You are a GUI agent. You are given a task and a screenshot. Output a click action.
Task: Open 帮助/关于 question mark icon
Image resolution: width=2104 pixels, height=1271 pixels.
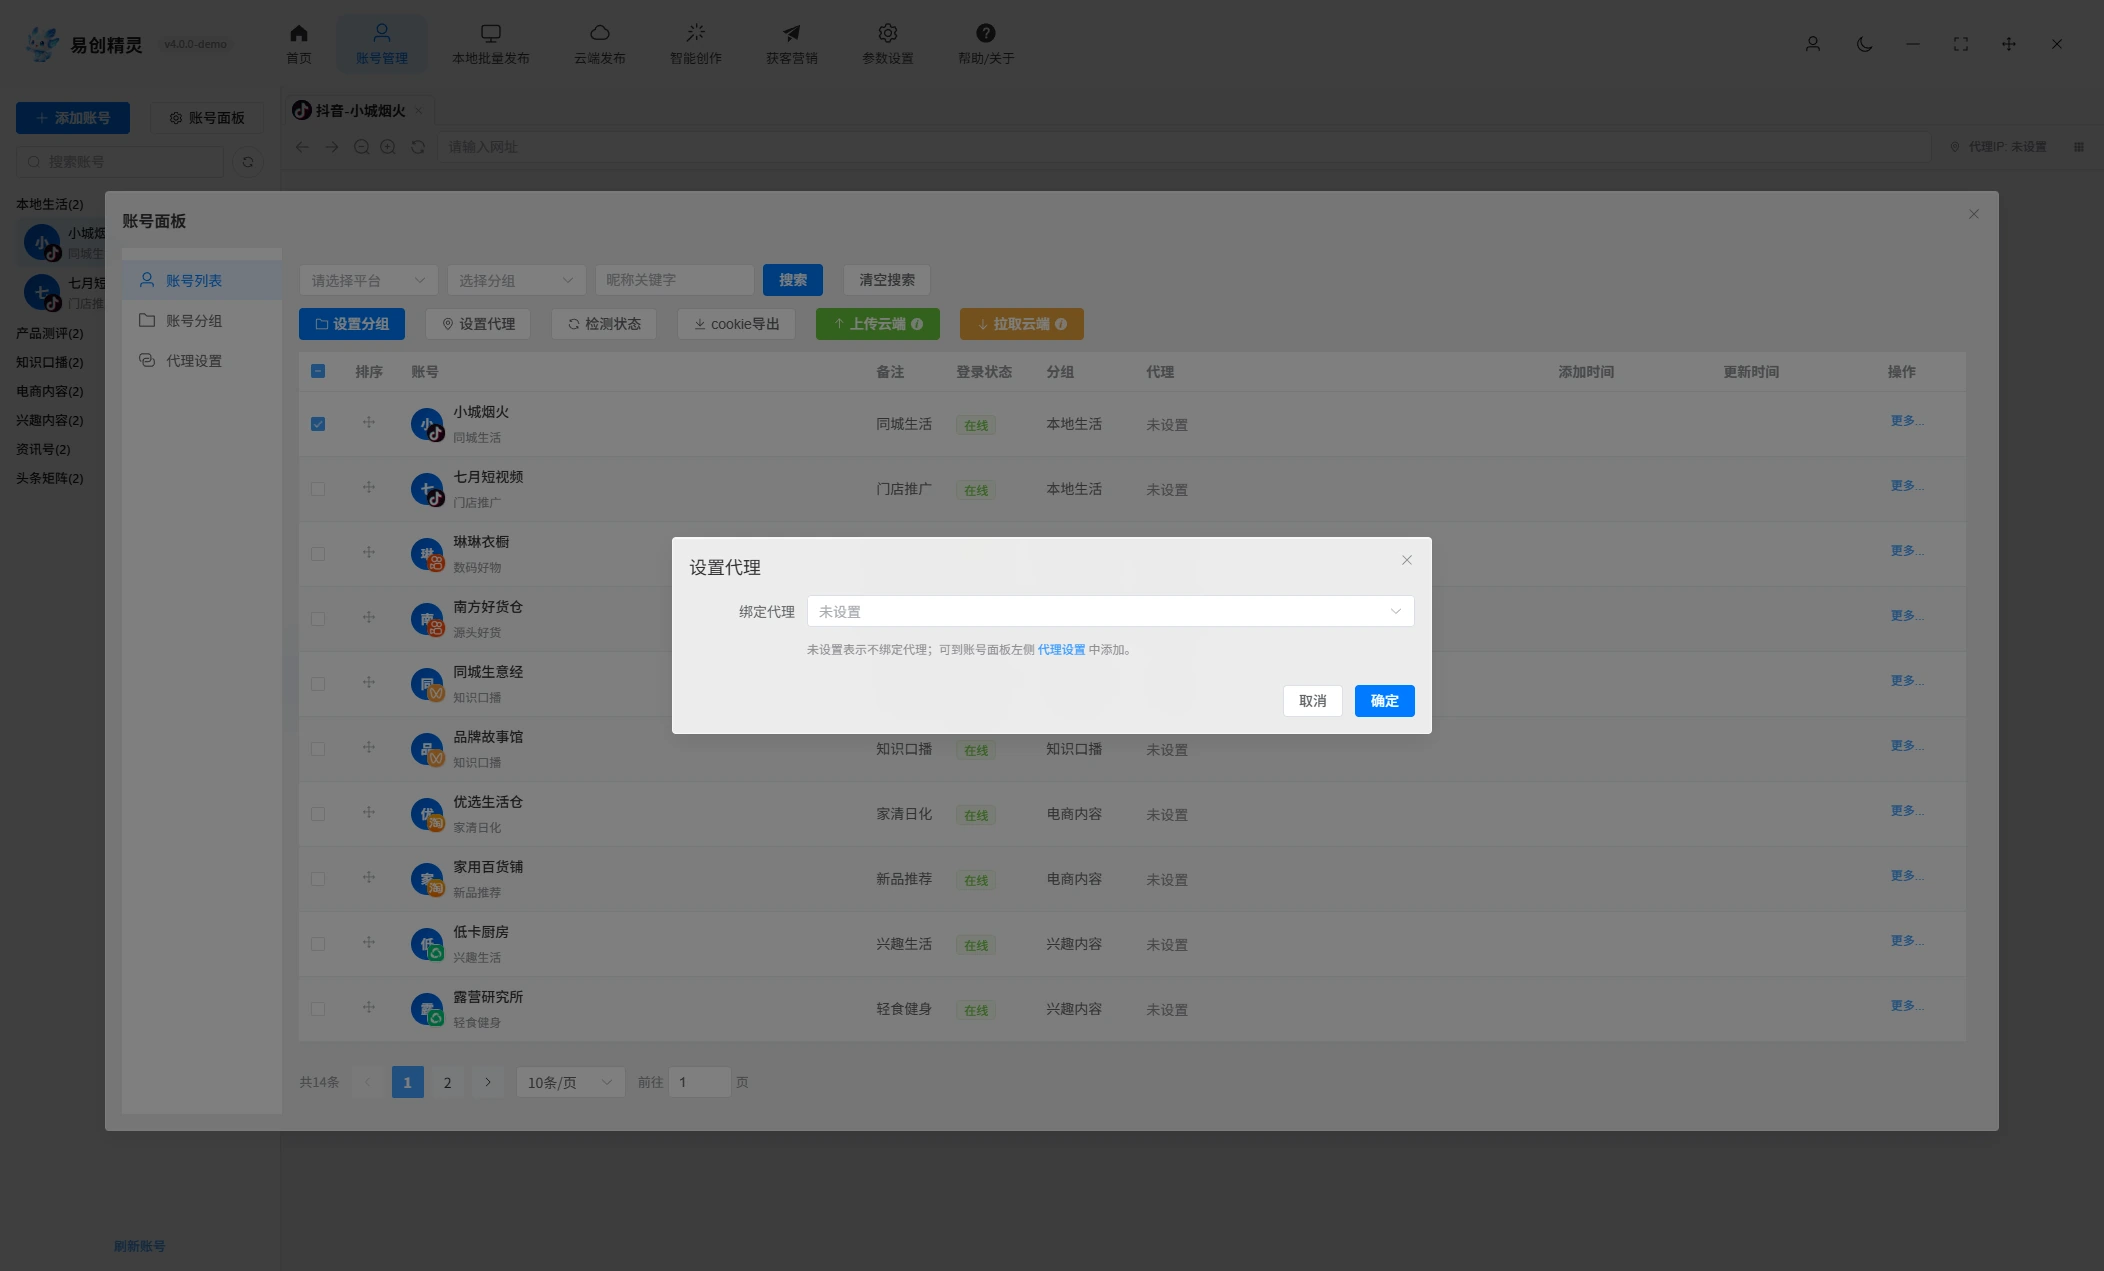point(985,44)
